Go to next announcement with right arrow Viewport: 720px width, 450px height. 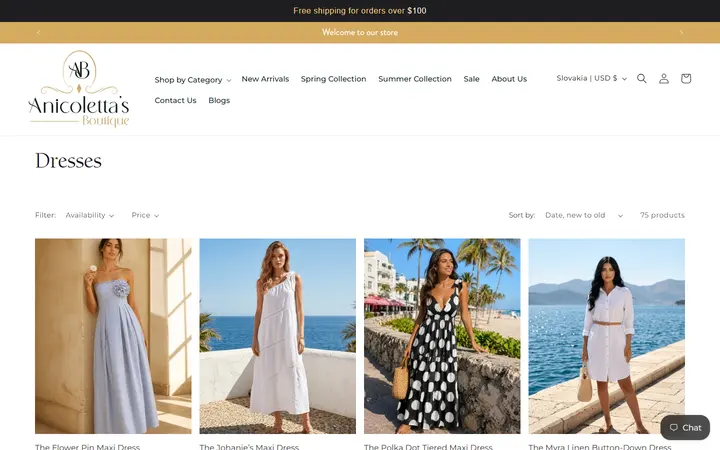681,32
